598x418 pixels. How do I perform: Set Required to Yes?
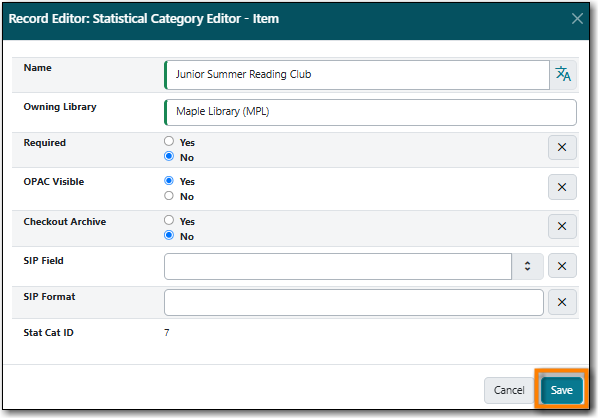[169, 141]
